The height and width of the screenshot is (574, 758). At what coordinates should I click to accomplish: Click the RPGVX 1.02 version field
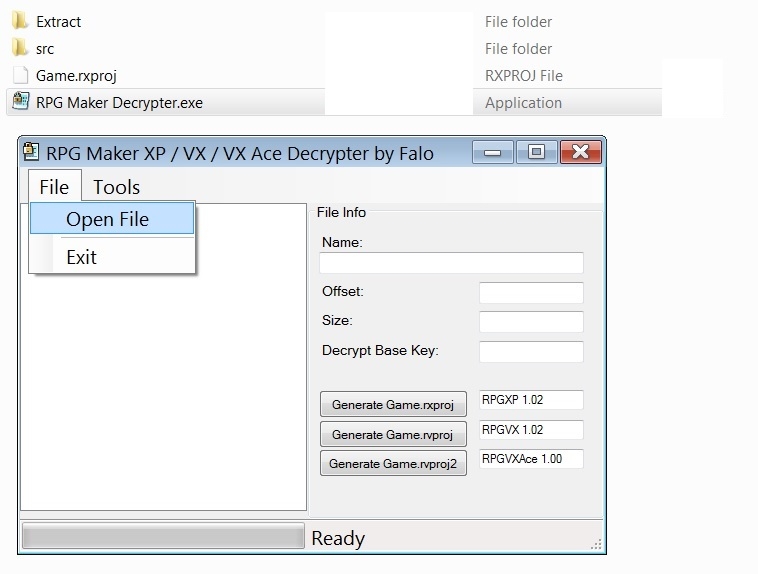531,429
